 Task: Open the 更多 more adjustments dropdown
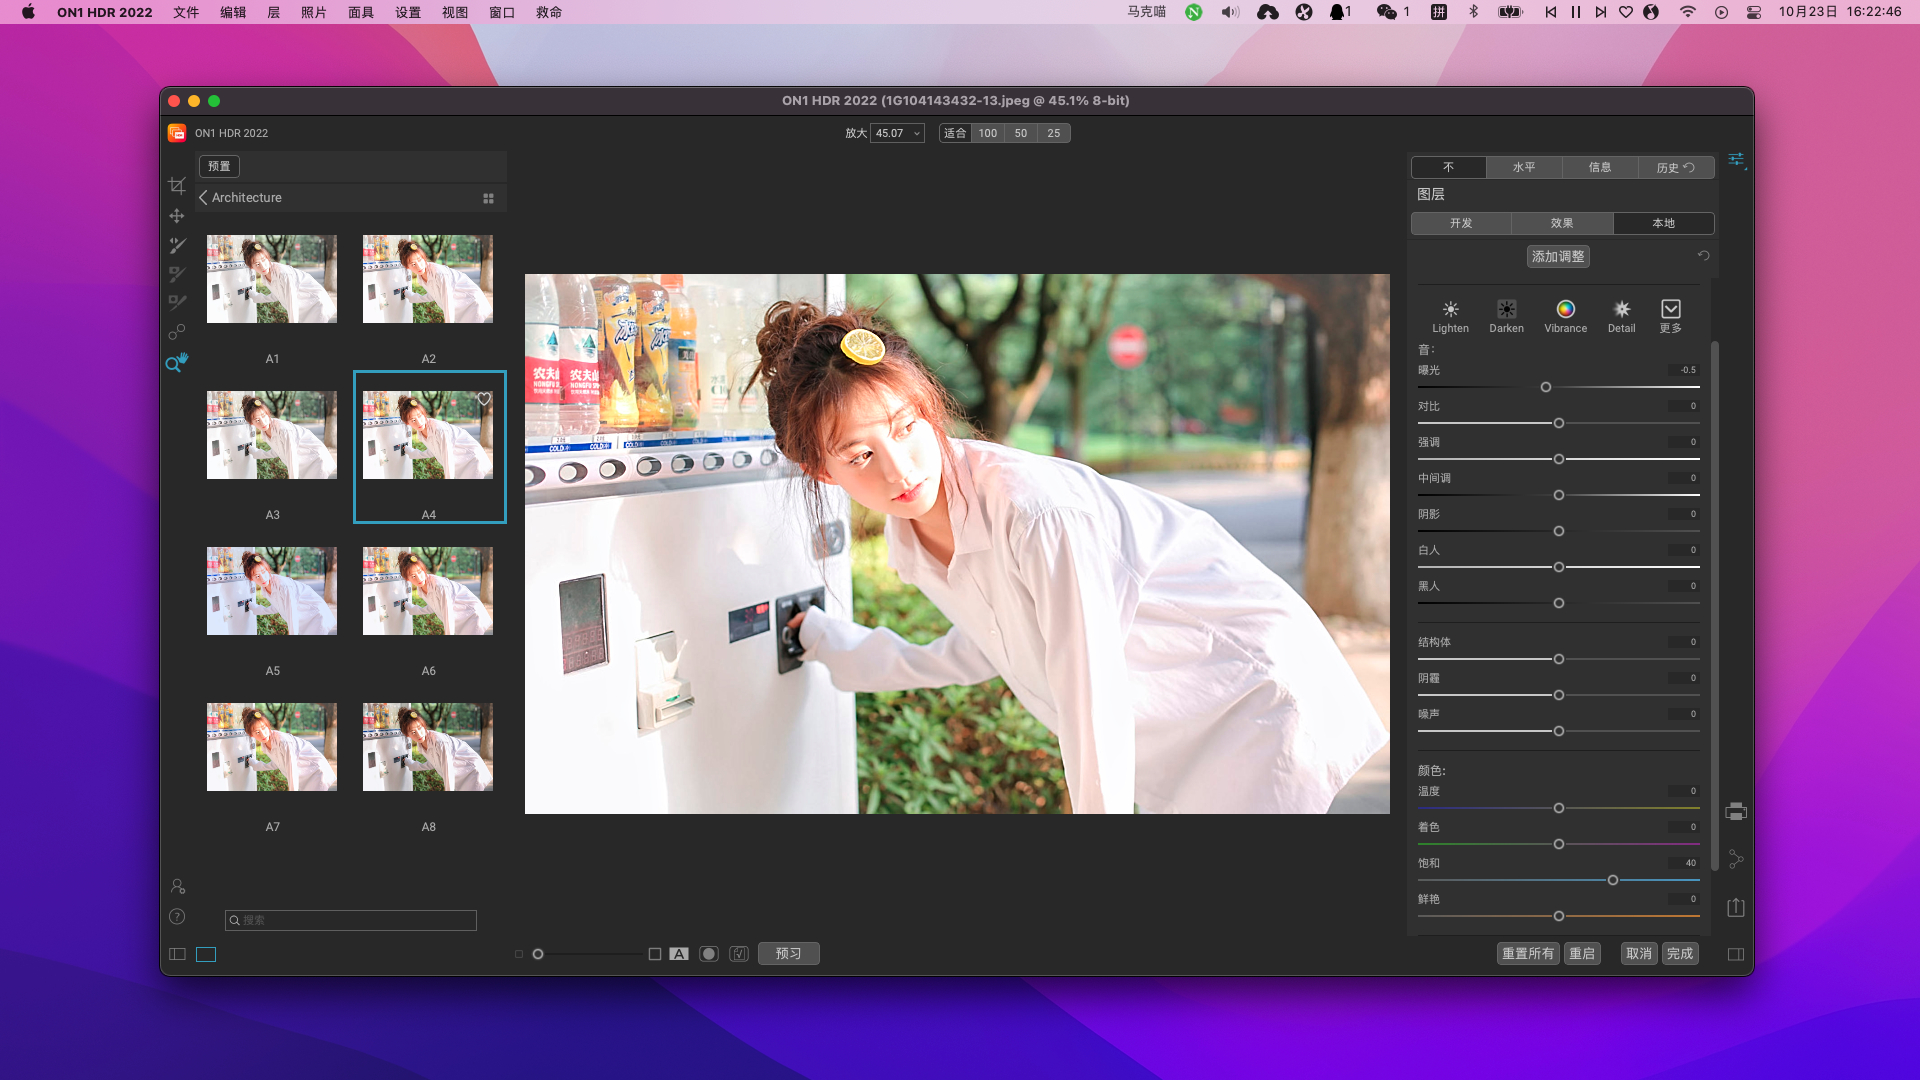point(1670,309)
